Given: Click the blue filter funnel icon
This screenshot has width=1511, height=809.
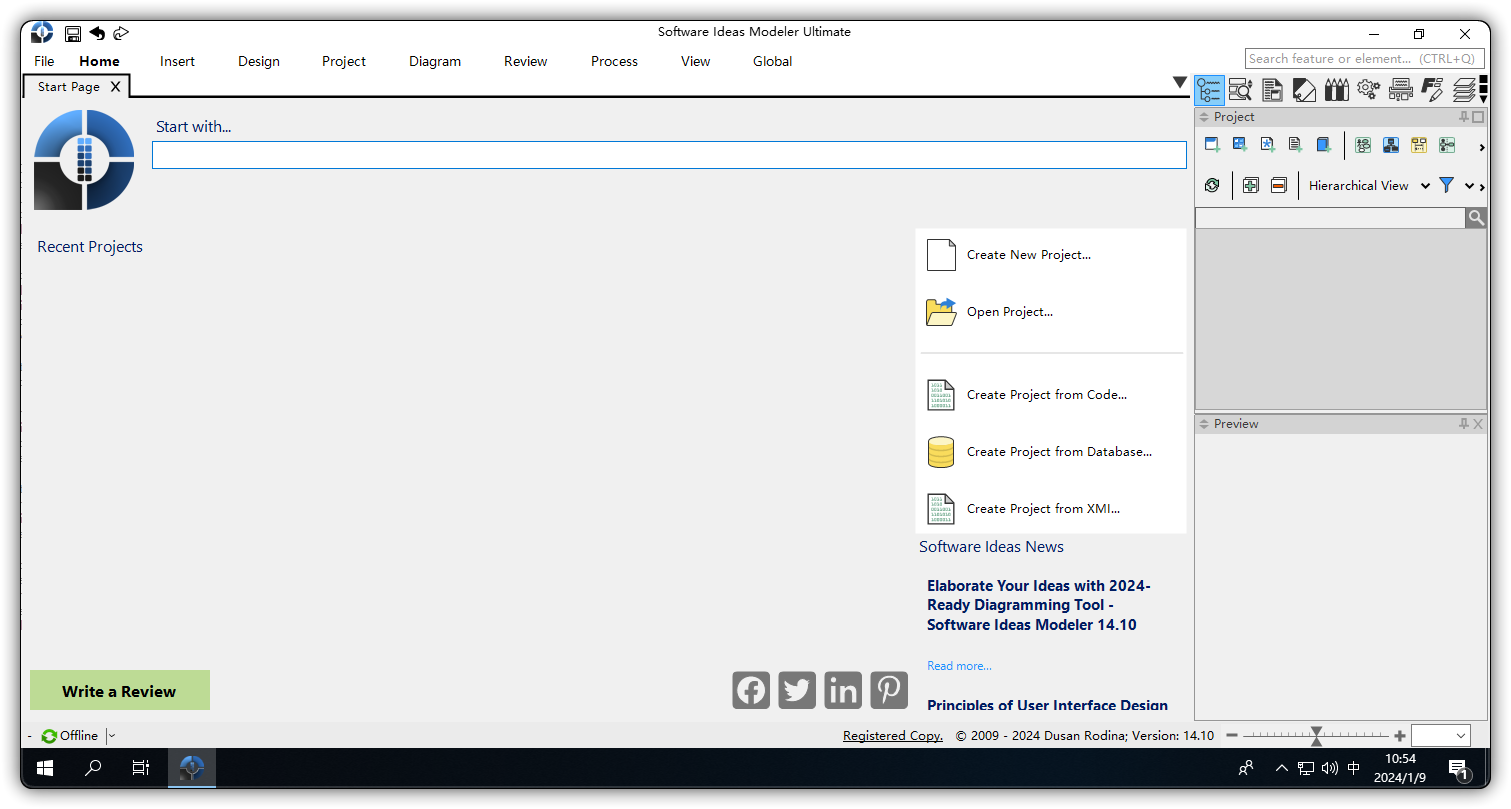Looking at the screenshot, I should click(1446, 185).
